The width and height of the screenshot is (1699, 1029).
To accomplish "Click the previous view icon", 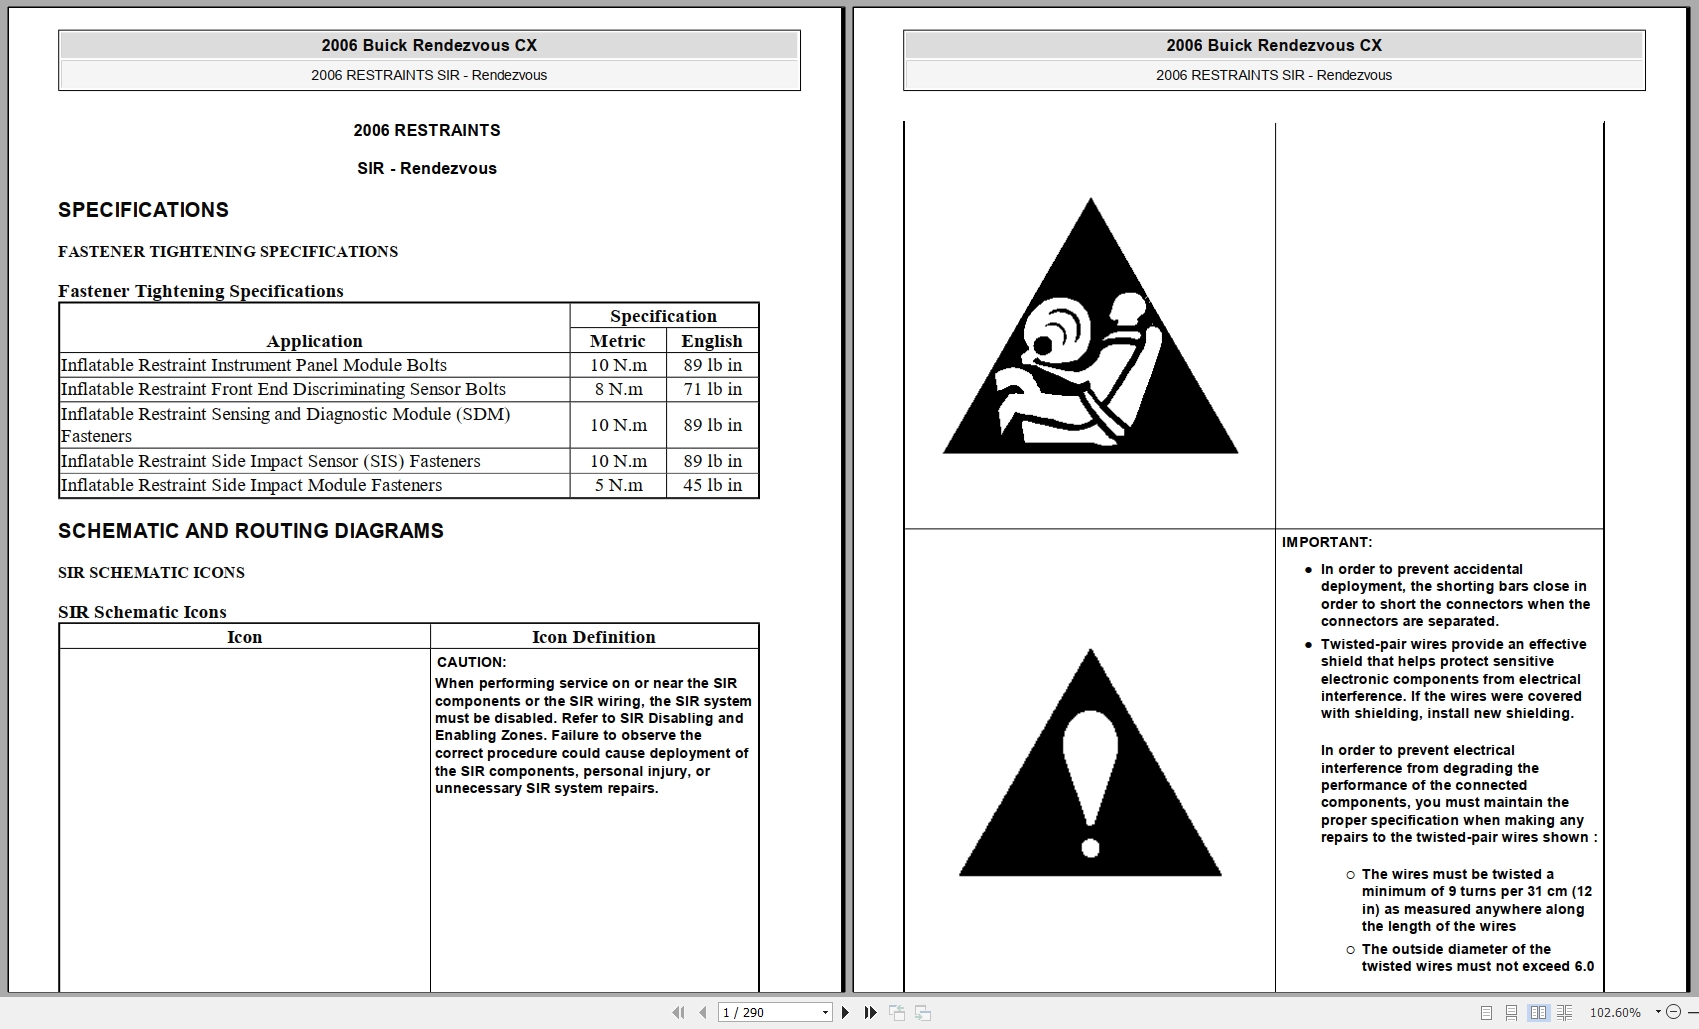I will tap(897, 1012).
